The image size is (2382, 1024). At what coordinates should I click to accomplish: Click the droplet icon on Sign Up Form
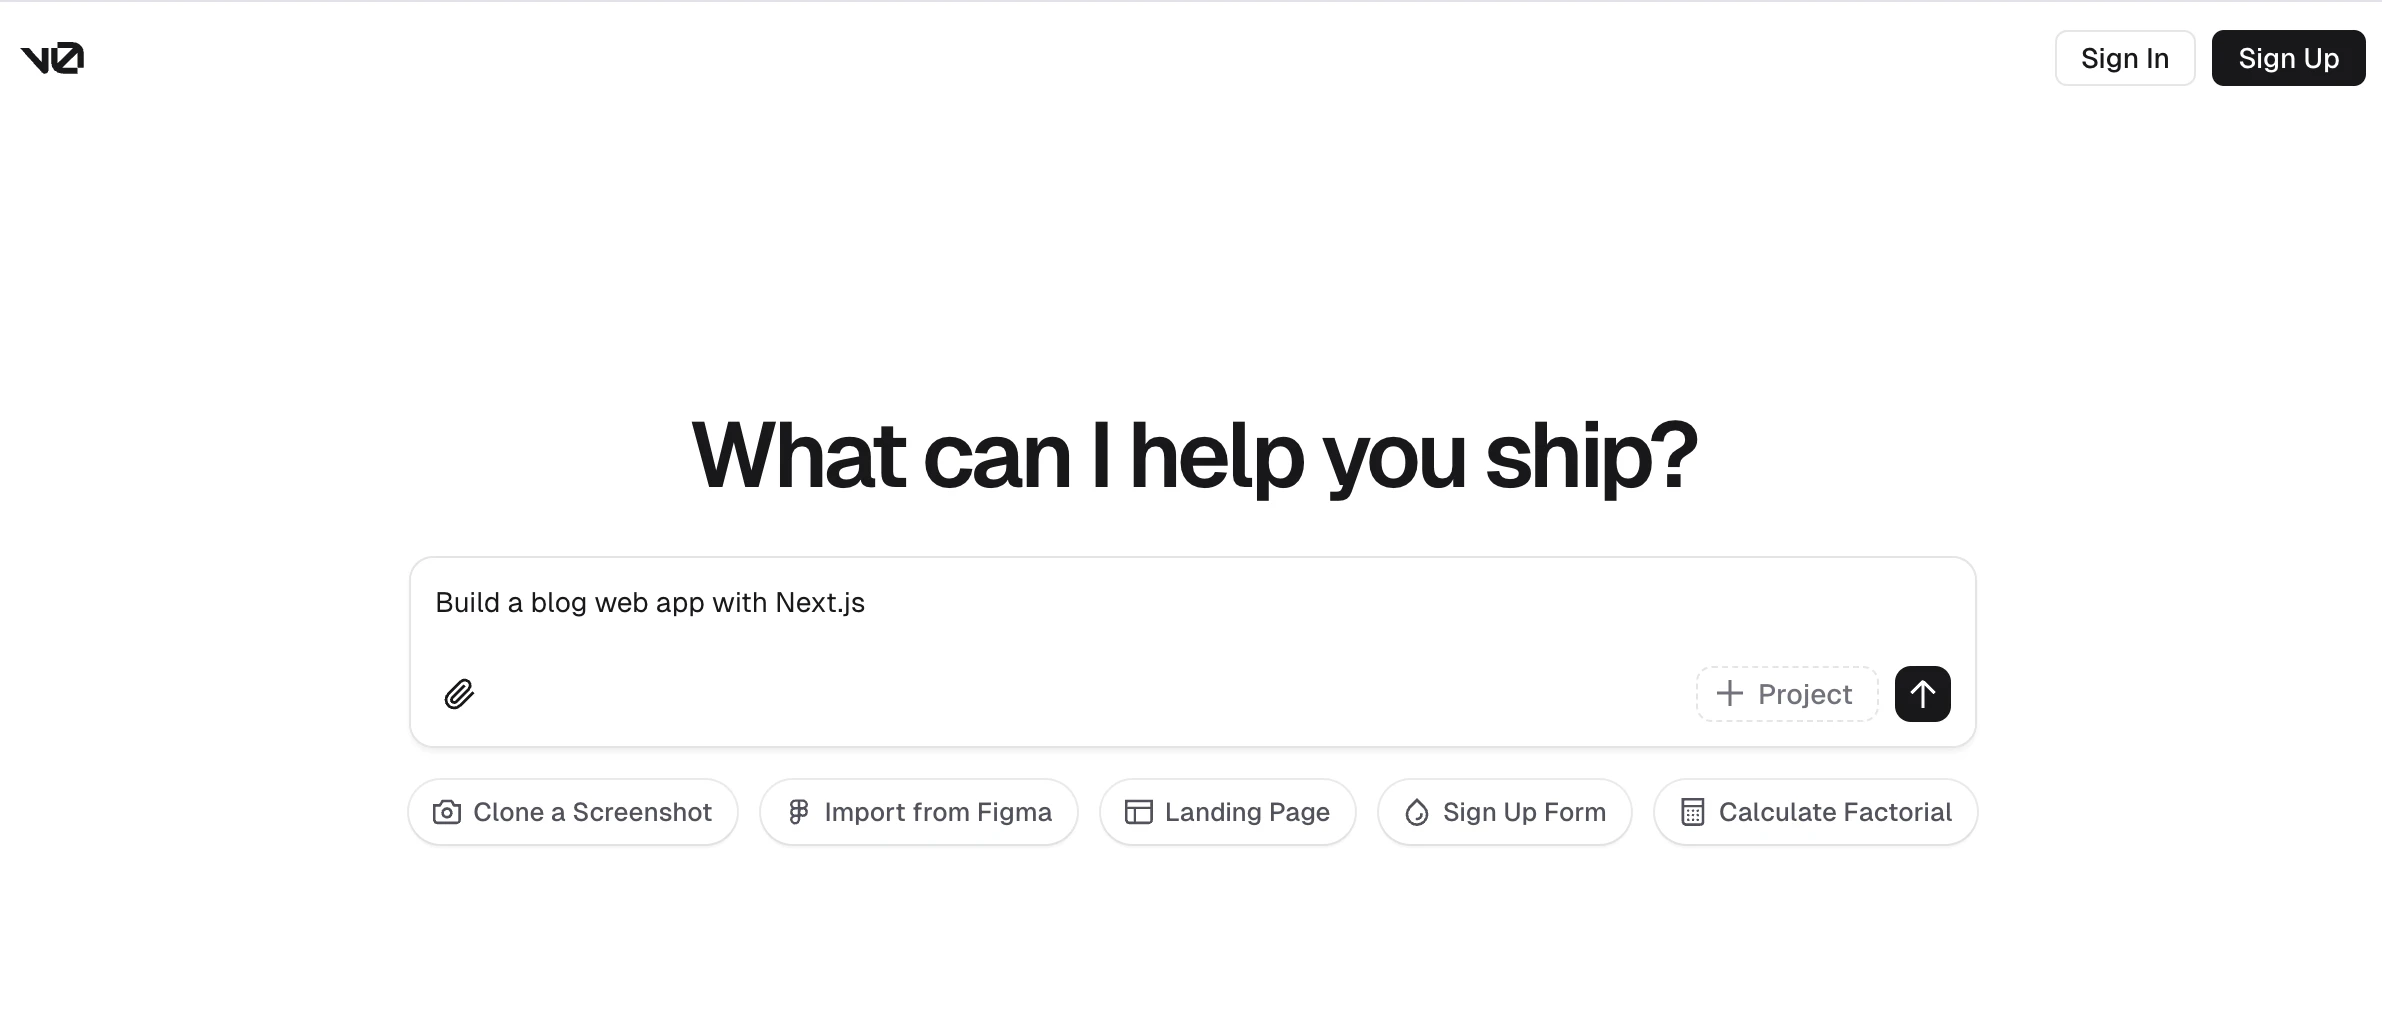[x=1416, y=812]
